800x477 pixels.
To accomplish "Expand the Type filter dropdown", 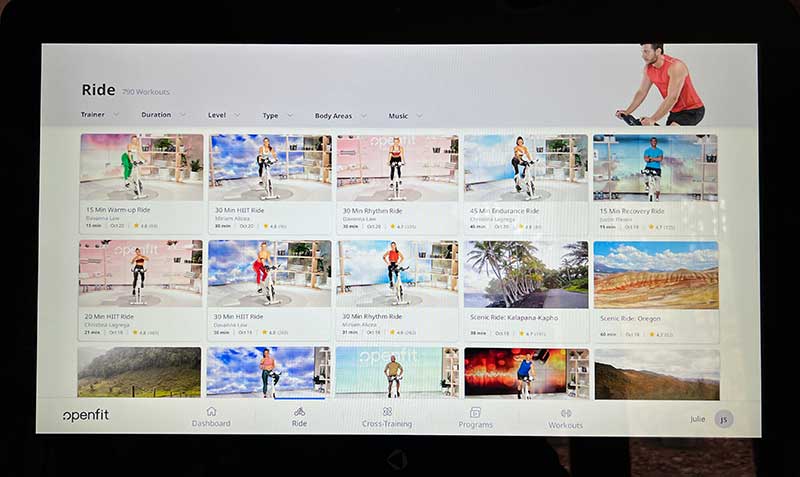I will (x=278, y=116).
